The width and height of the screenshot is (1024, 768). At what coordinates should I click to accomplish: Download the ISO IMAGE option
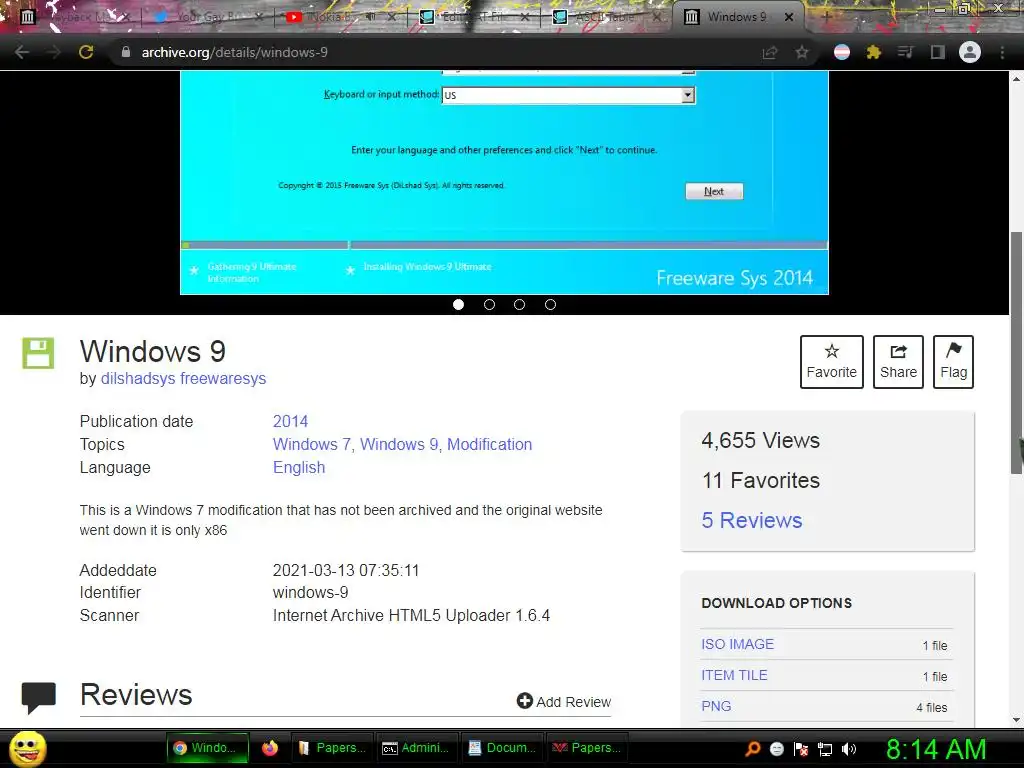(737, 644)
